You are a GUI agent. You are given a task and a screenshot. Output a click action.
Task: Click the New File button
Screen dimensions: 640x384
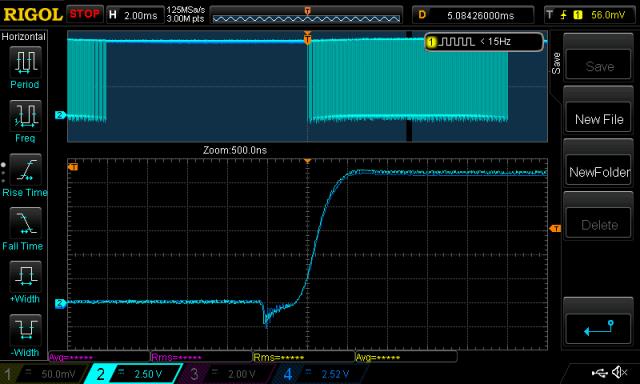pos(598,119)
